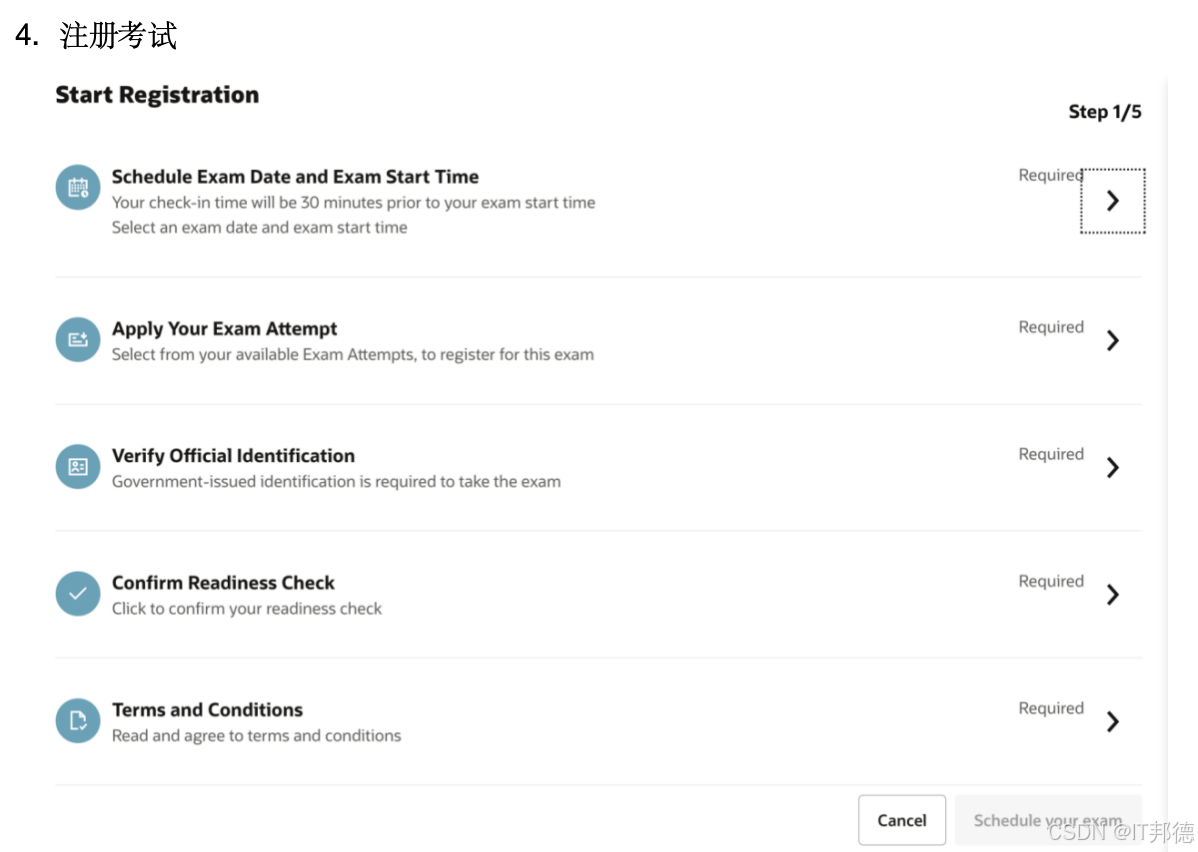Expand the Apply Your Exam Attempt chevron
The height and width of the screenshot is (852, 1198).
tap(1112, 340)
